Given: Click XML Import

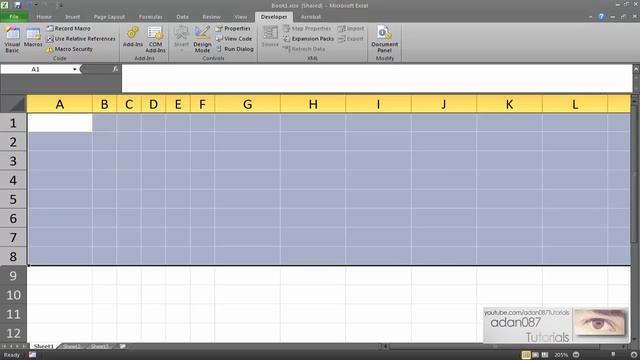Looking at the screenshot, I should coord(351,29).
